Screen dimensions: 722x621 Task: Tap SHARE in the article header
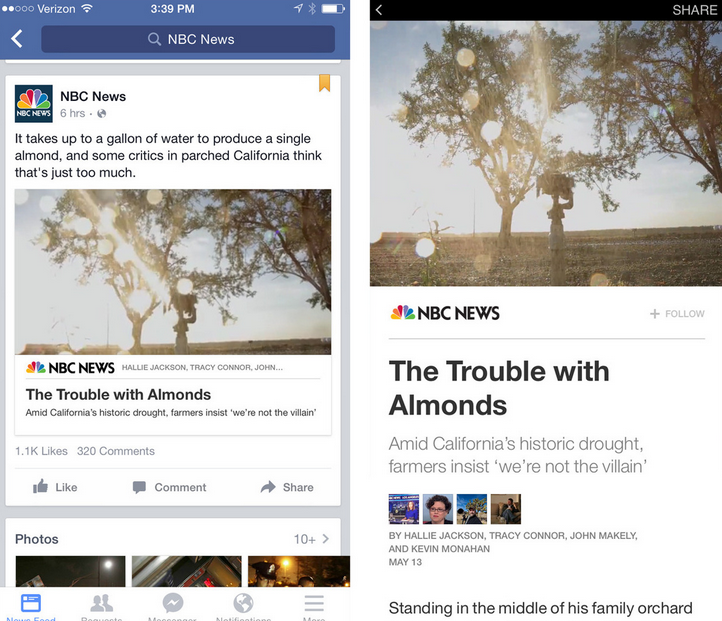(x=694, y=10)
